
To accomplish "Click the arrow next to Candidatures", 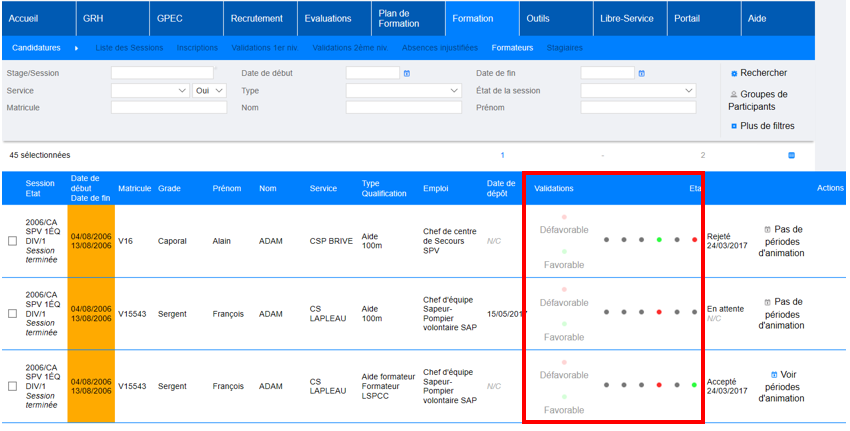I will click(x=77, y=47).
